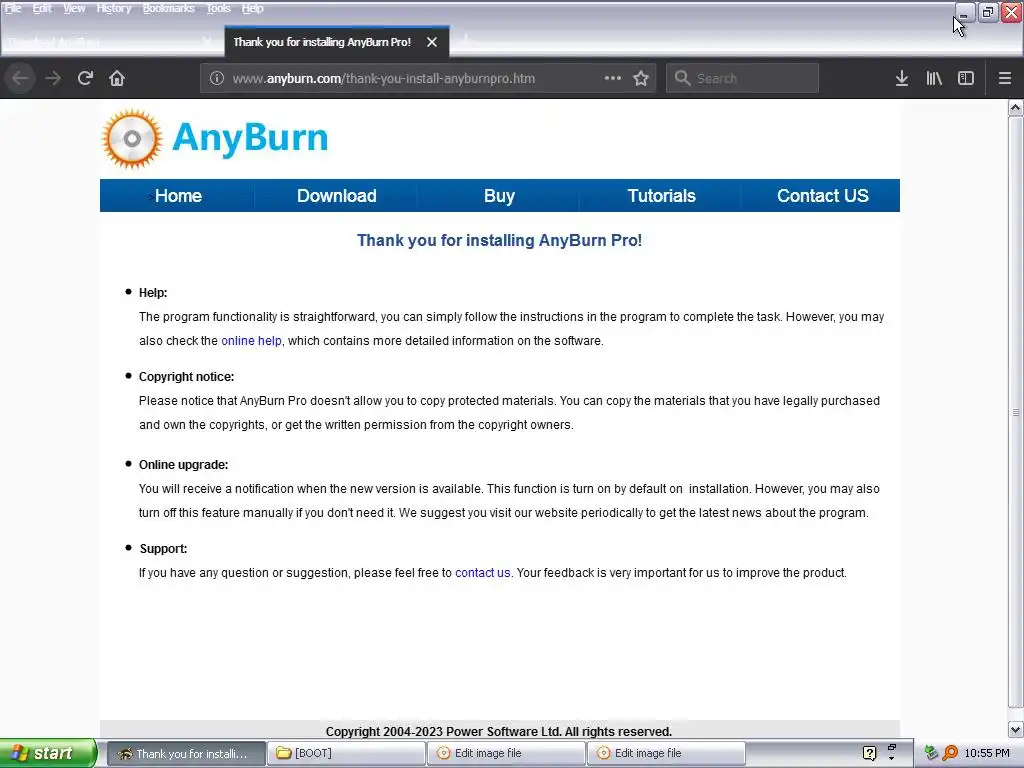Open the Library icon in toolbar
The image size is (1024, 768).
tap(934, 78)
